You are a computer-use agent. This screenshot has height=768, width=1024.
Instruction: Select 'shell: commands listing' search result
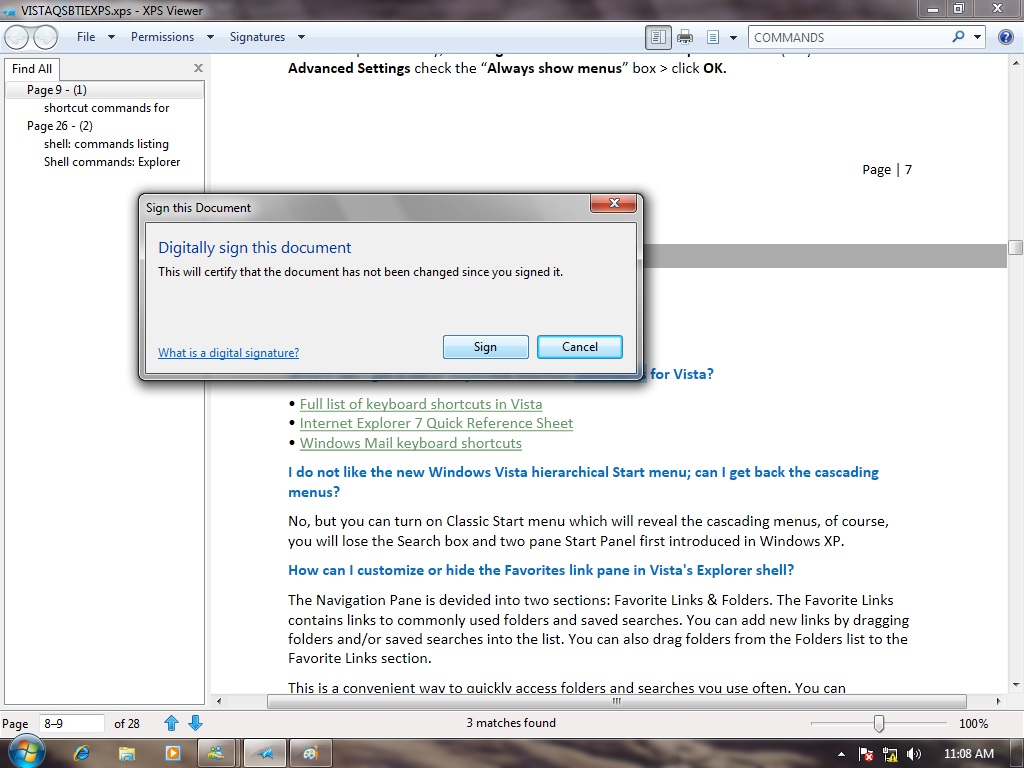click(x=106, y=144)
